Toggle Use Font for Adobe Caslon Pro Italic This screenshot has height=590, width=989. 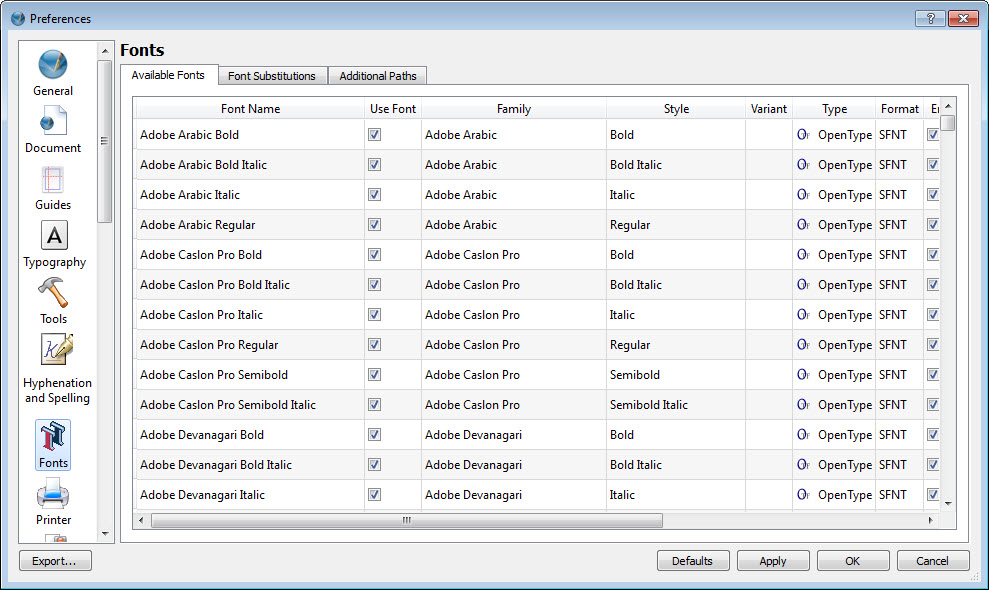coord(375,314)
